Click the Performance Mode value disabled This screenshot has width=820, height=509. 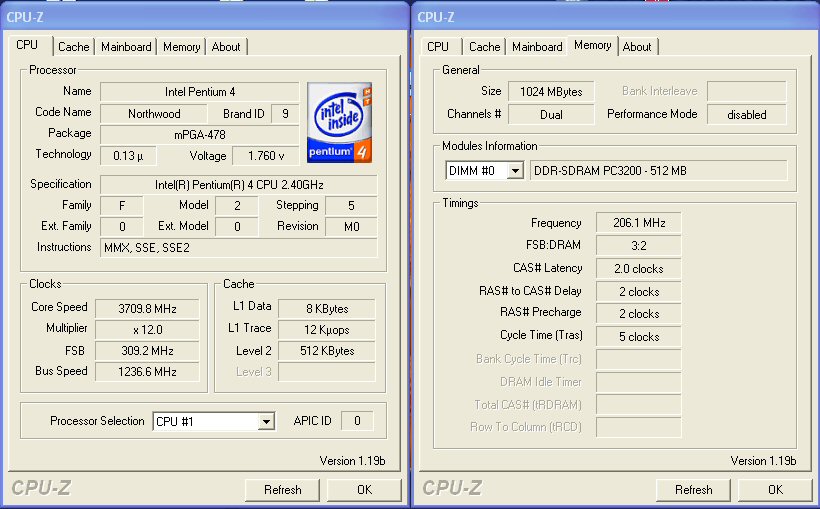coord(747,115)
